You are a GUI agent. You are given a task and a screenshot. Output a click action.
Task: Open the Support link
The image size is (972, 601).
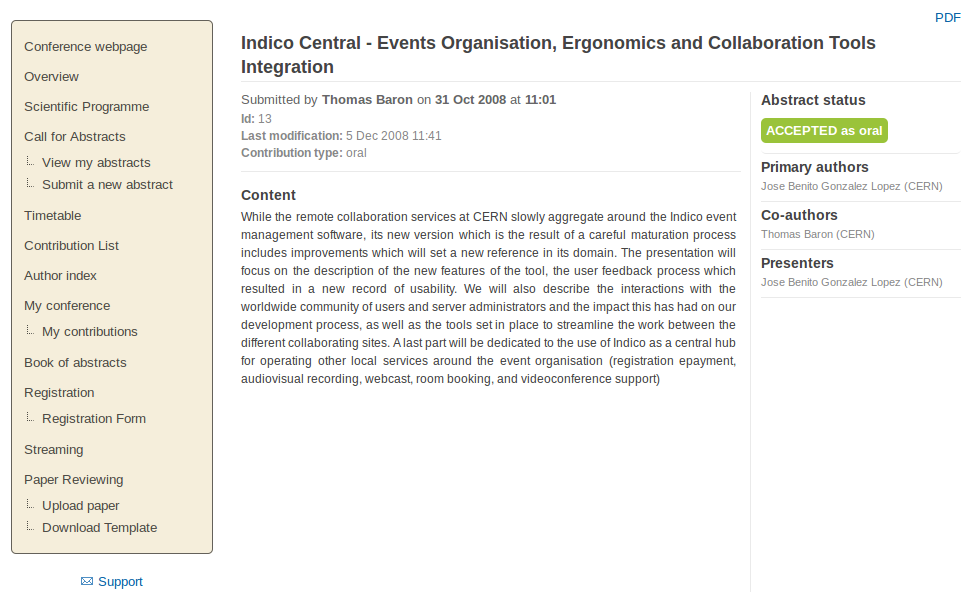pyautogui.click(x=120, y=582)
